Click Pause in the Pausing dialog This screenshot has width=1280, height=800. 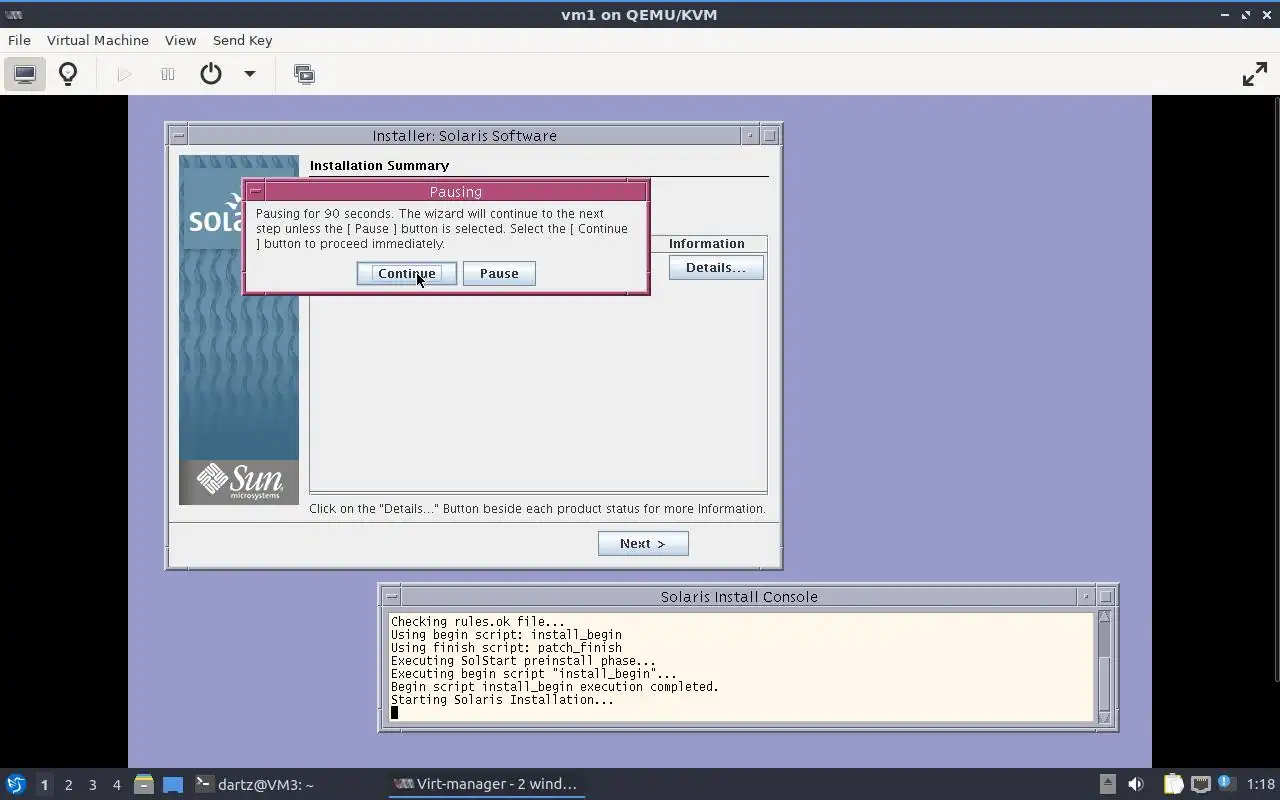click(x=499, y=273)
